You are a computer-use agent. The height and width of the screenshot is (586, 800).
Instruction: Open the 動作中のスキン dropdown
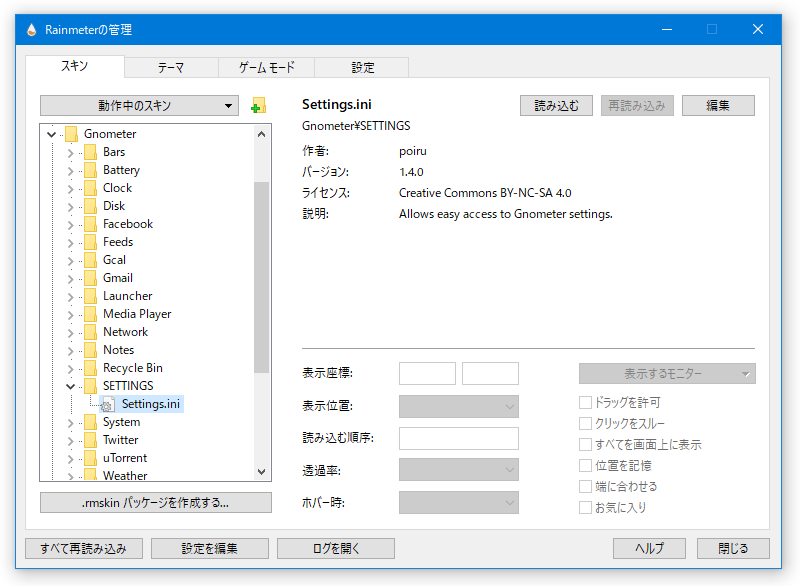139,106
